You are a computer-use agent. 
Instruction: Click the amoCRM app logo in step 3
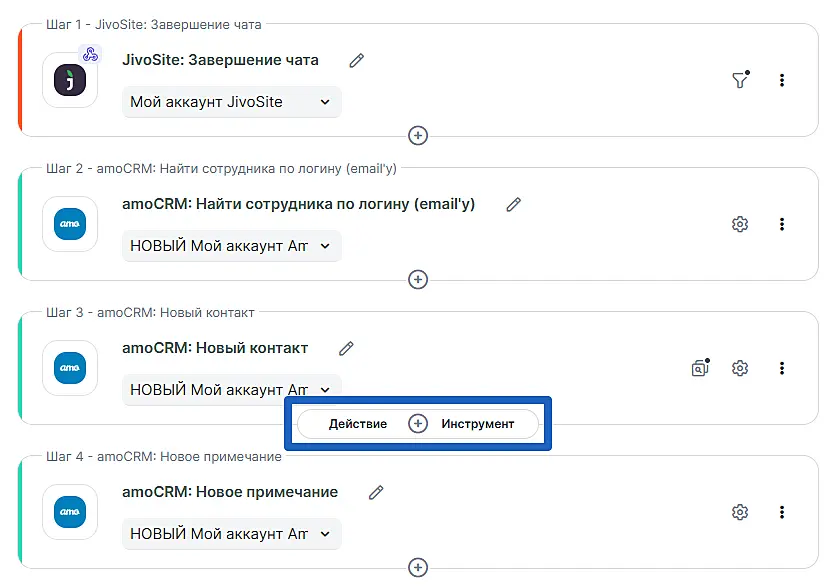coord(70,368)
